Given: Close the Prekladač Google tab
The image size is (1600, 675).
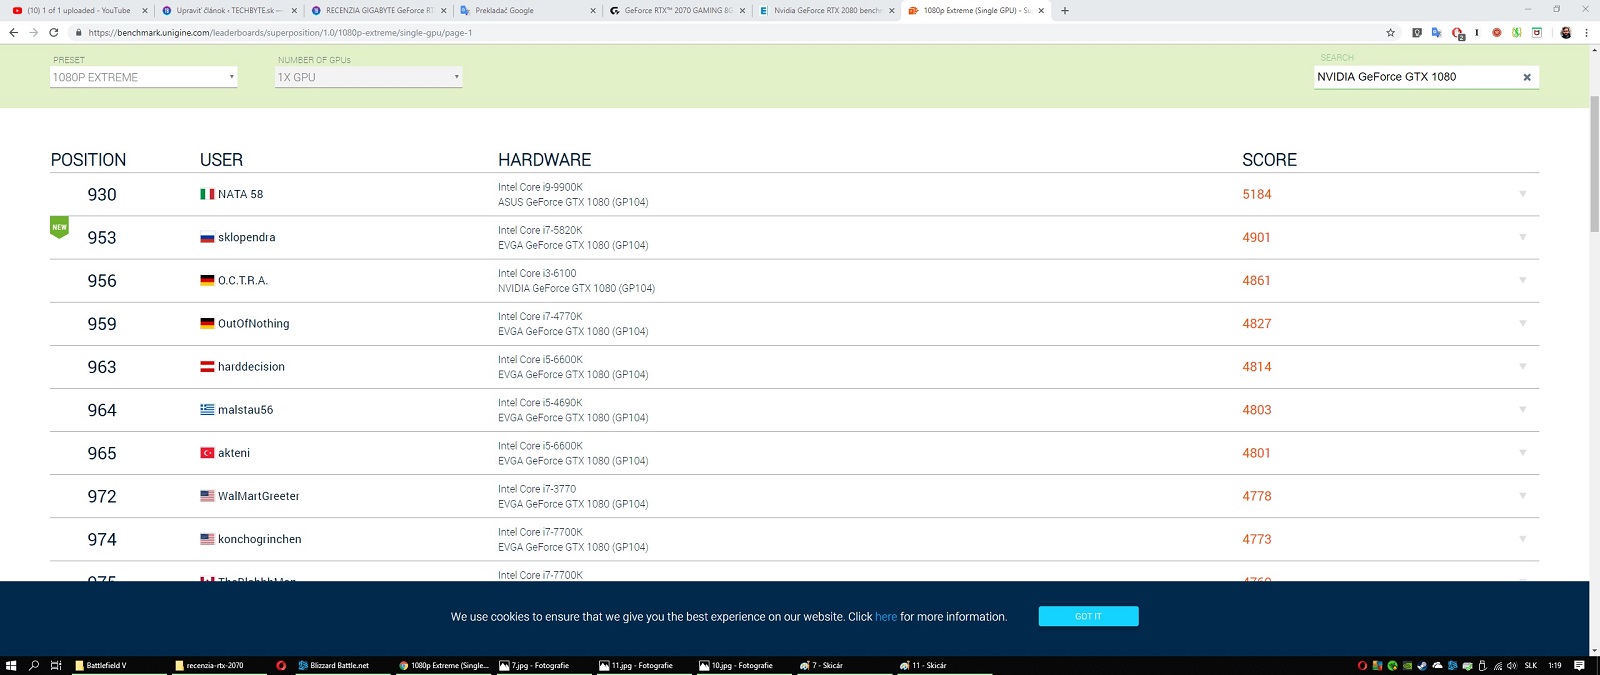Looking at the screenshot, I should point(593,11).
